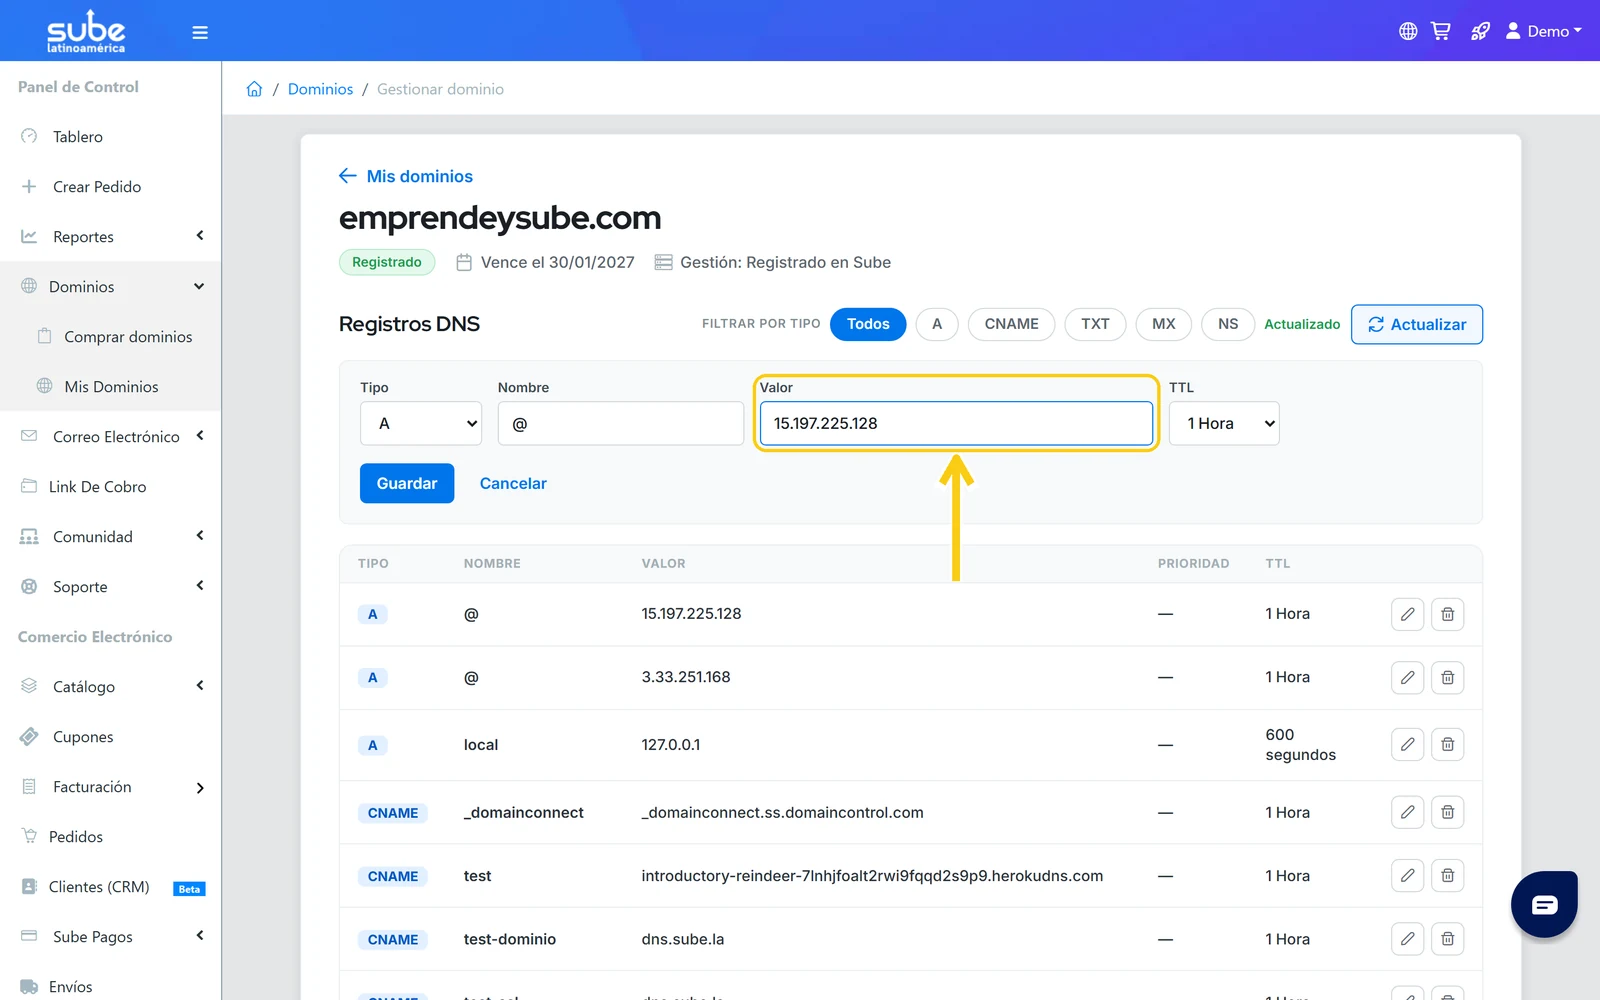Go back to Mis dominios

[406, 176]
